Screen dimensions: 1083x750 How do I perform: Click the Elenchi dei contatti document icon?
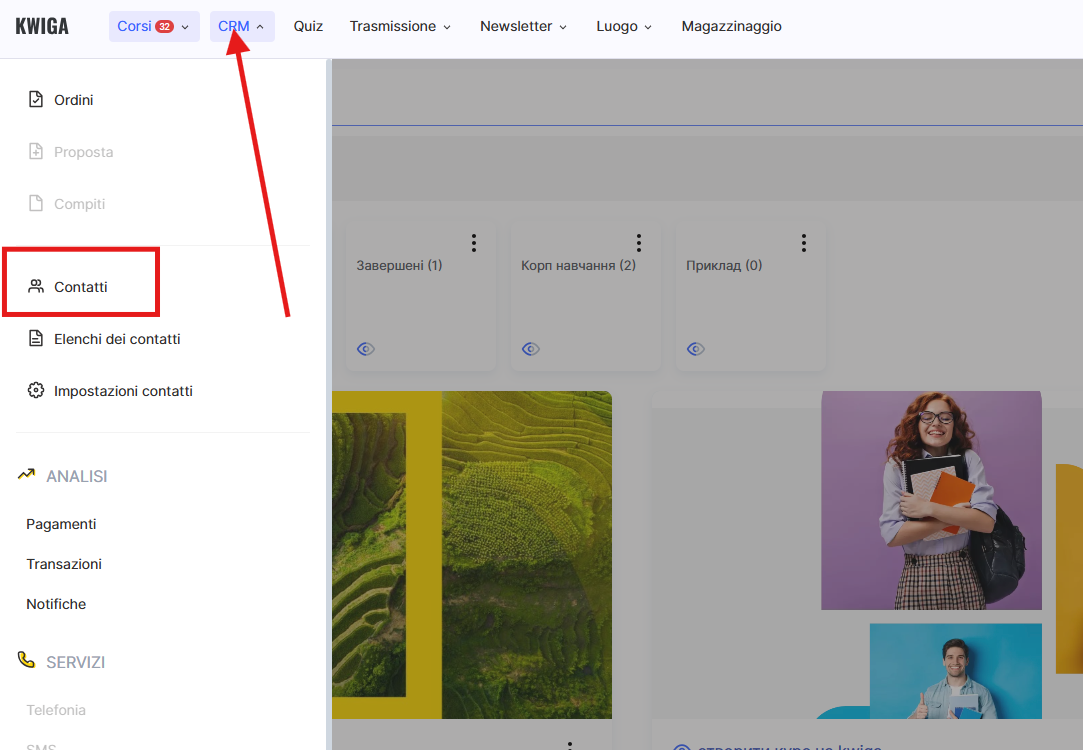(36, 339)
